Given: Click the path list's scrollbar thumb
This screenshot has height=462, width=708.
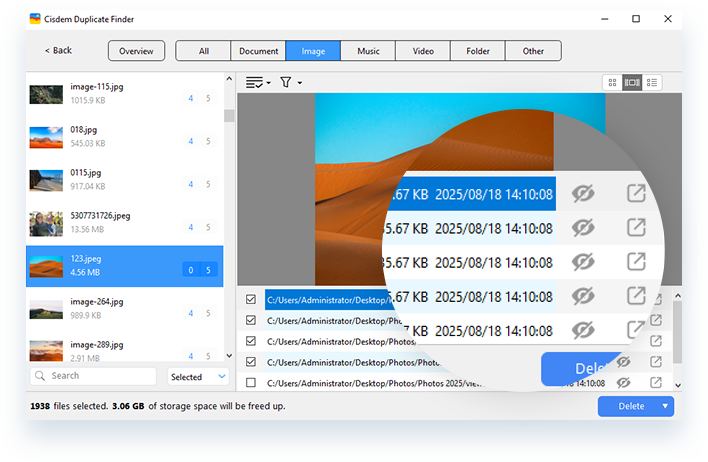Looking at the screenshot, I should pyautogui.click(x=678, y=332).
